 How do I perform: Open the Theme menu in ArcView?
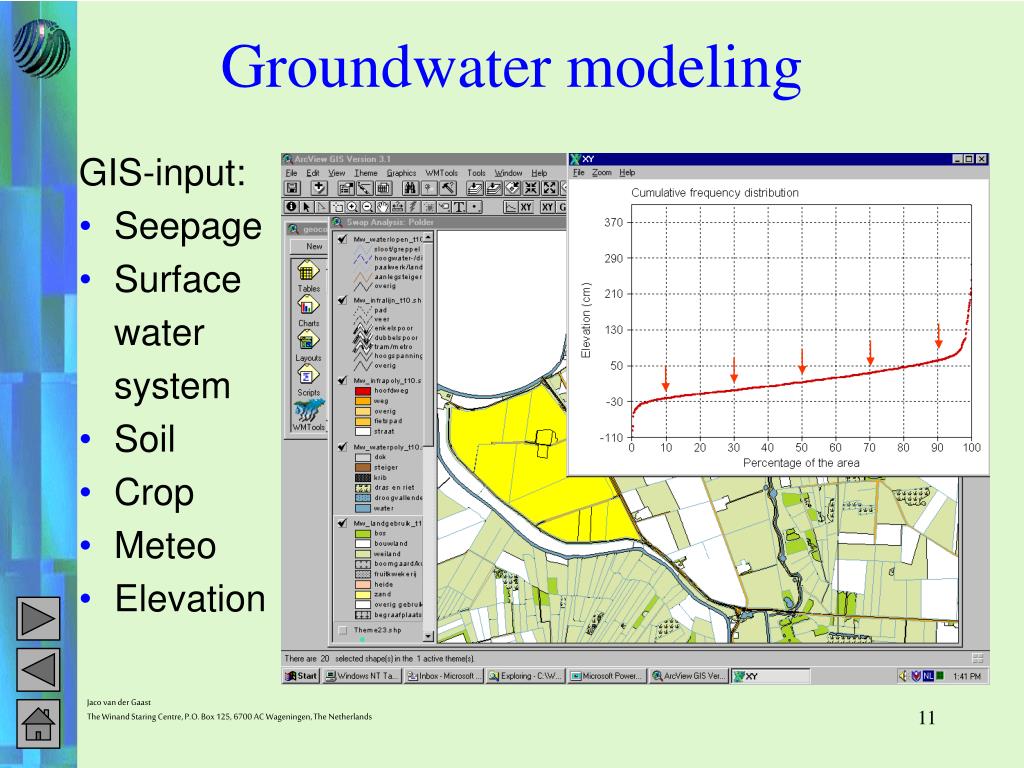click(x=366, y=173)
